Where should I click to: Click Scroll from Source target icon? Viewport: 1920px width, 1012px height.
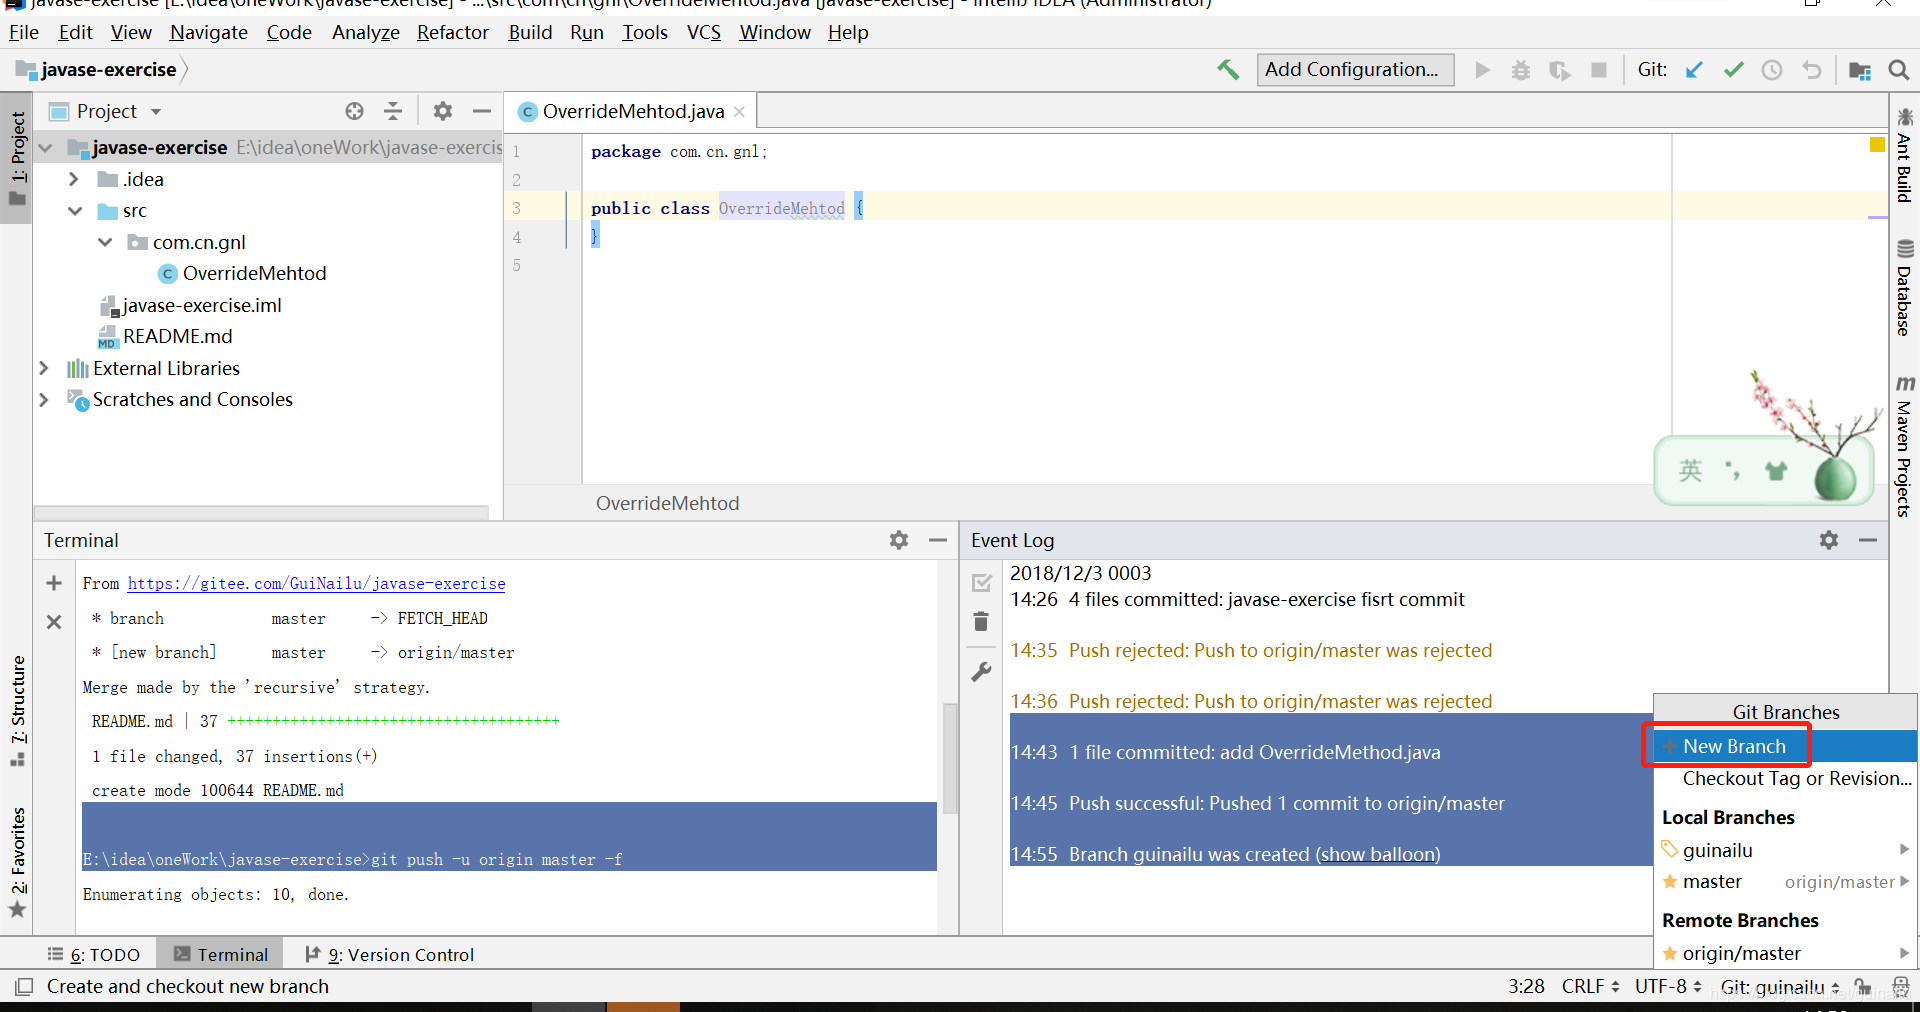[354, 111]
